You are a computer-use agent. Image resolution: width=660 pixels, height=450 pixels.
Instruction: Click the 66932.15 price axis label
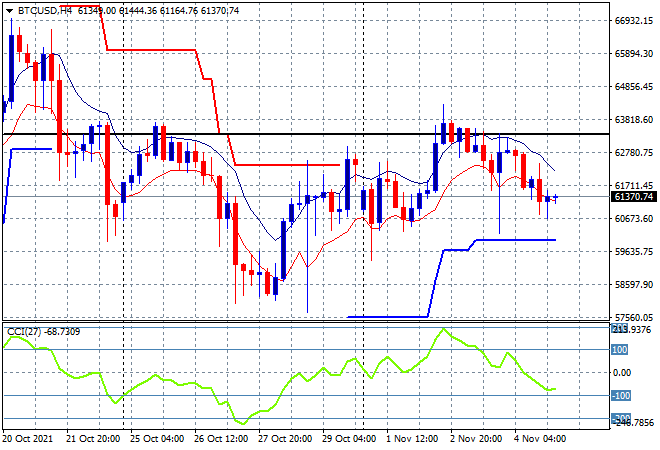pyautogui.click(x=632, y=21)
